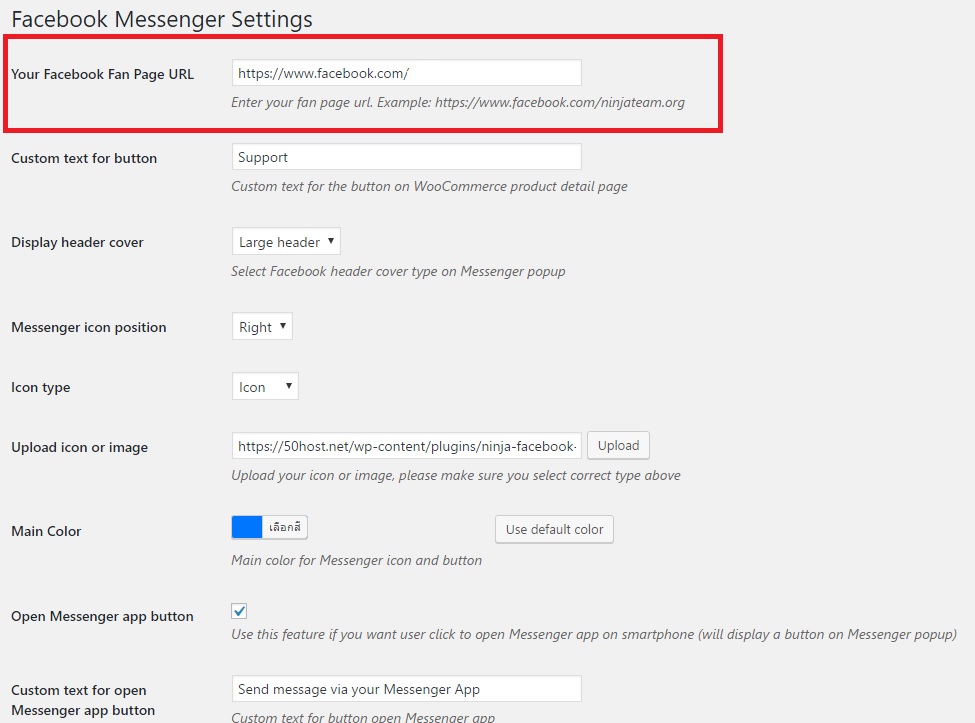Click the เลือกสี color picker button
The height and width of the screenshot is (723, 975).
[x=285, y=527]
